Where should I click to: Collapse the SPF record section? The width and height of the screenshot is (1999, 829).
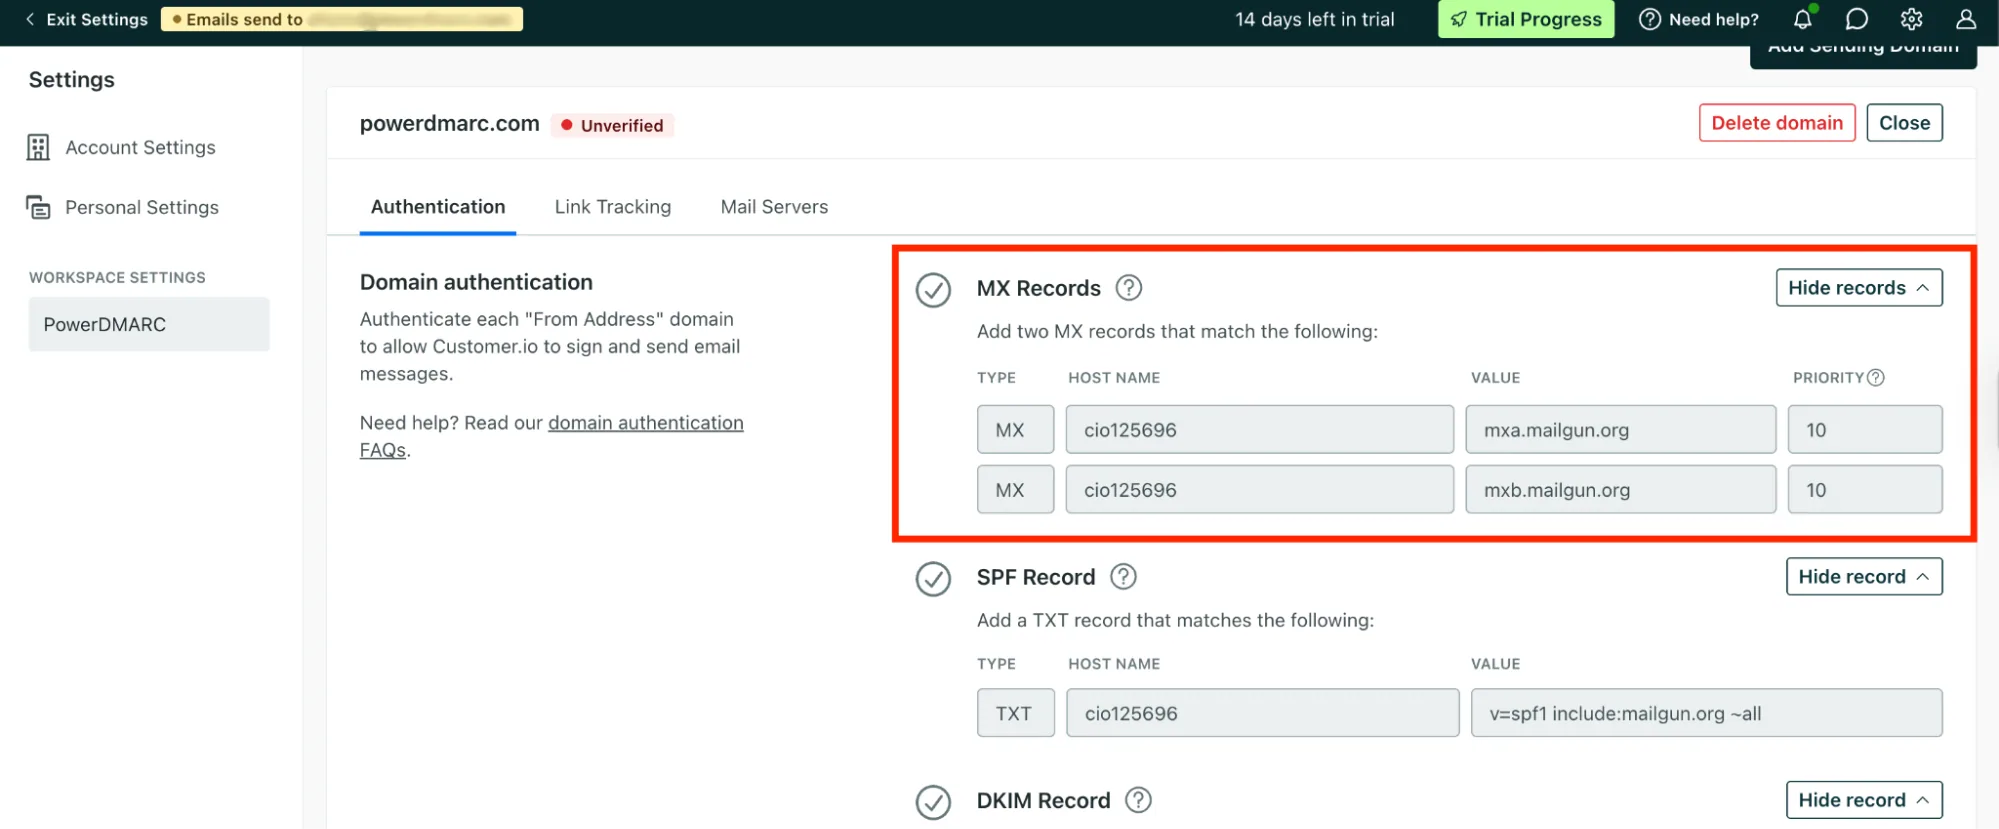click(x=1864, y=577)
